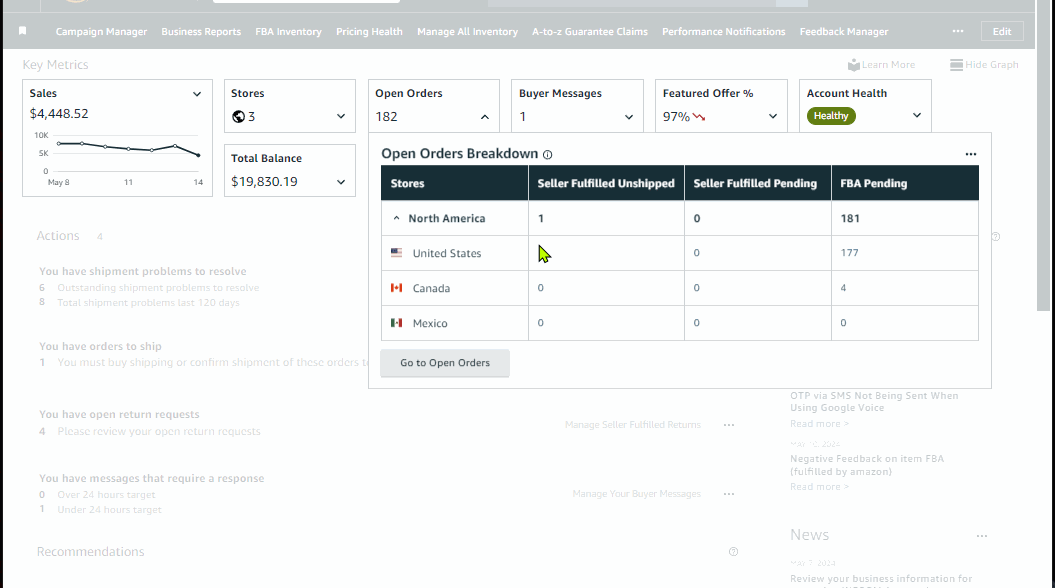This screenshot has width=1055, height=588.
Task: Click the Go to Open Orders button
Action: coord(445,363)
